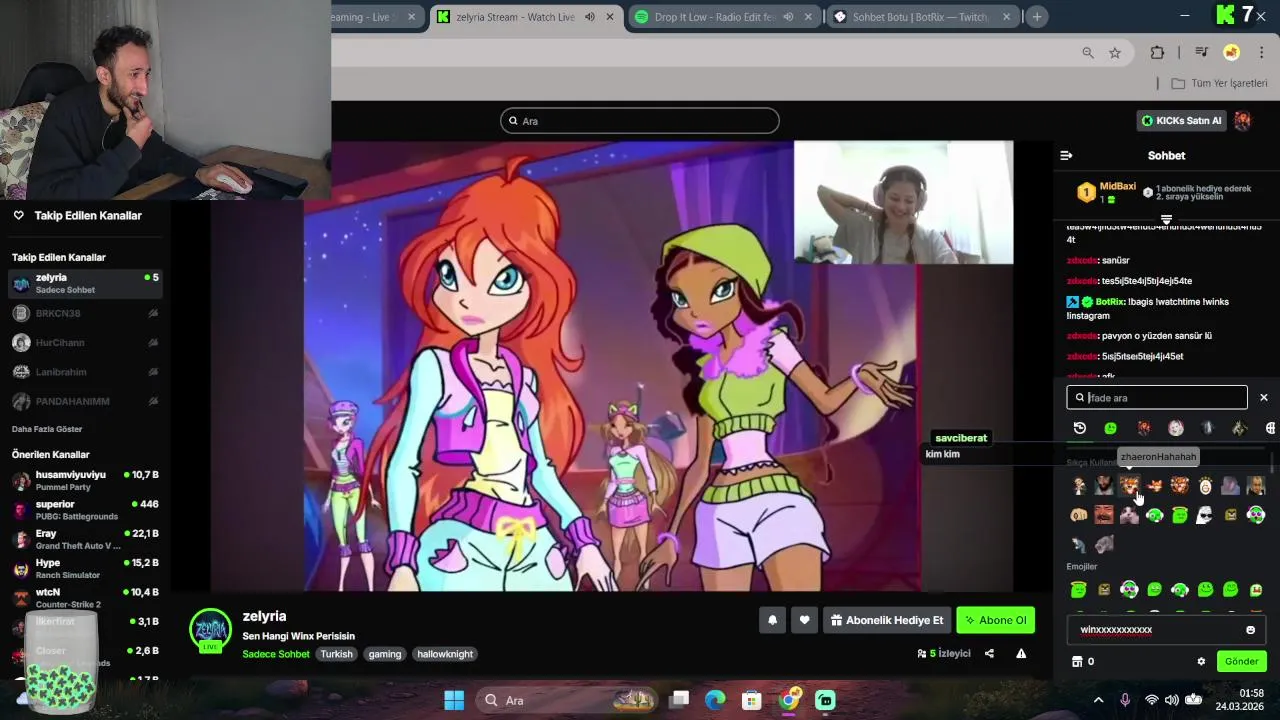Mute the zelyria Stream tab audio
Screen dimensions: 1280x720
click(x=590, y=17)
